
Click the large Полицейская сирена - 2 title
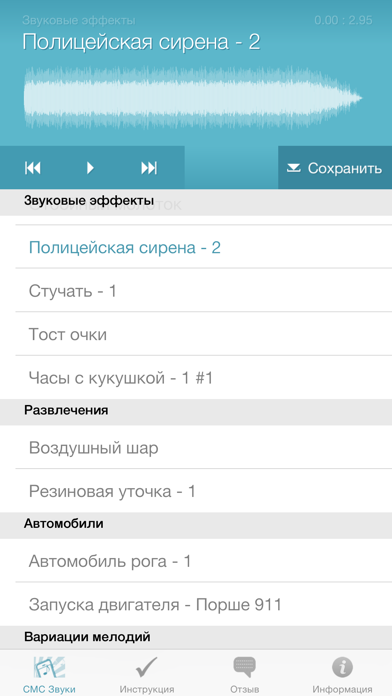pyautogui.click(x=141, y=42)
